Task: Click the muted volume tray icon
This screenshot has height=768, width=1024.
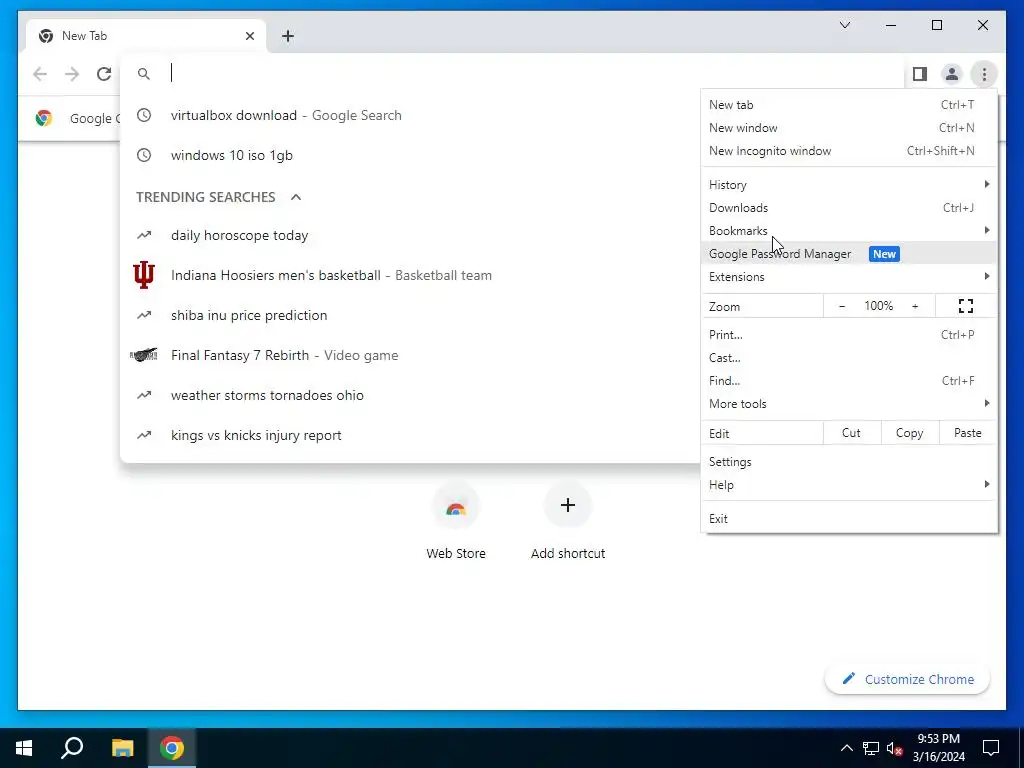Action: 894,748
